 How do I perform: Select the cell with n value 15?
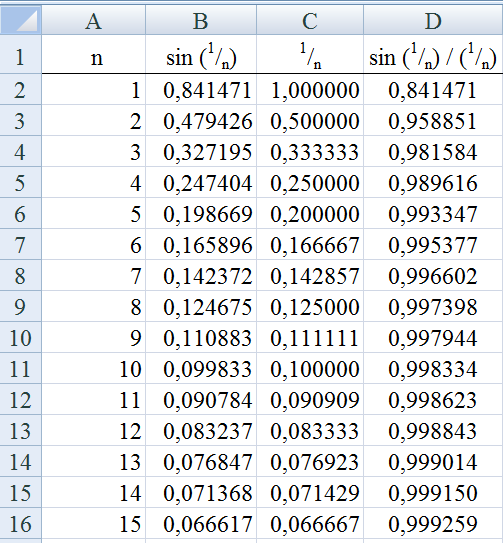pos(94,523)
